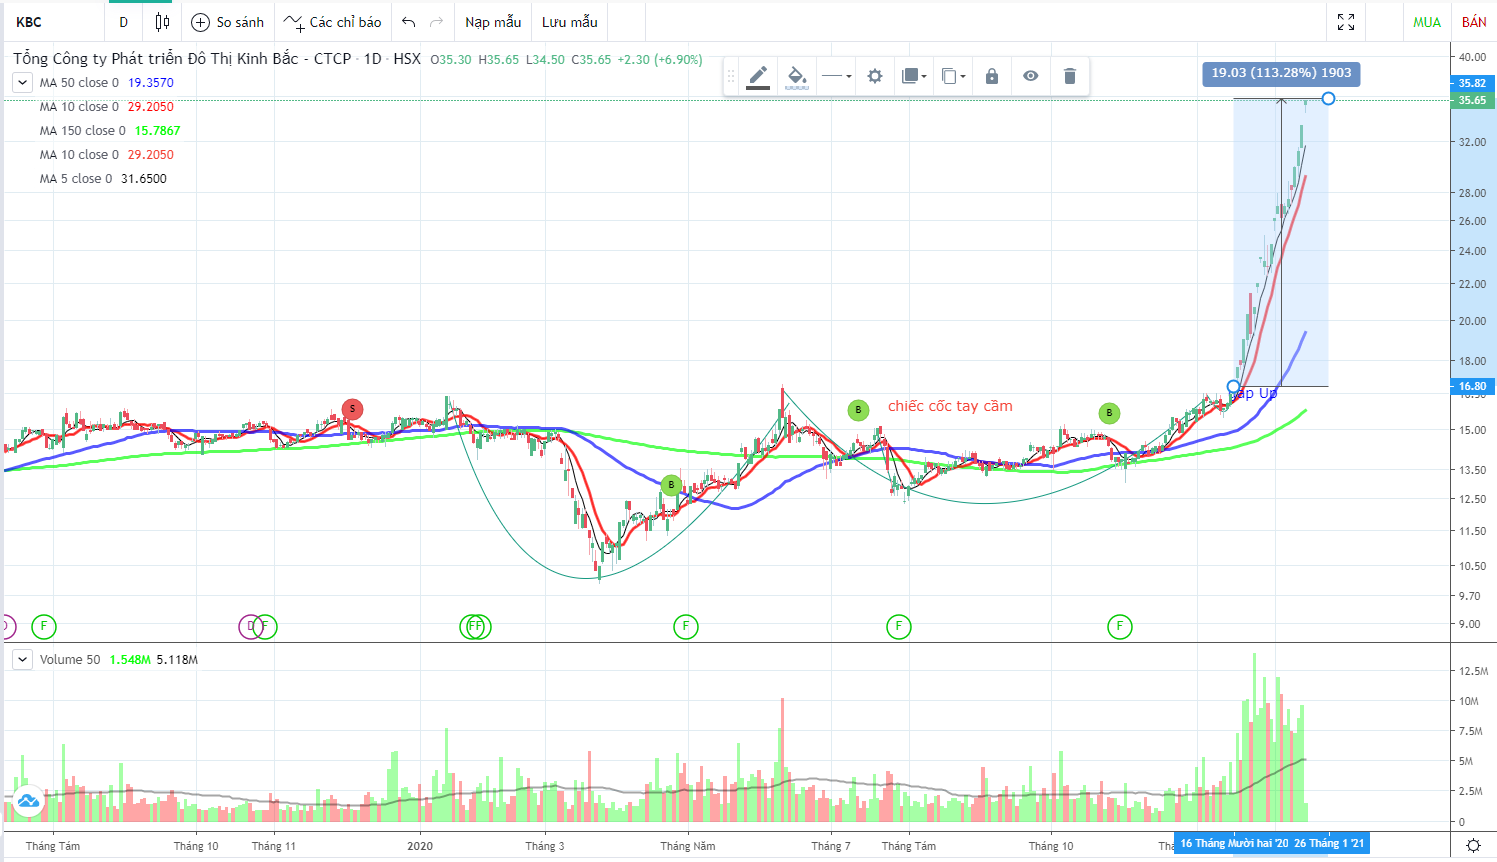Viewport: 1497px width, 862px height.
Task: Open drawing settings gear in floating toolbar
Action: point(875,76)
